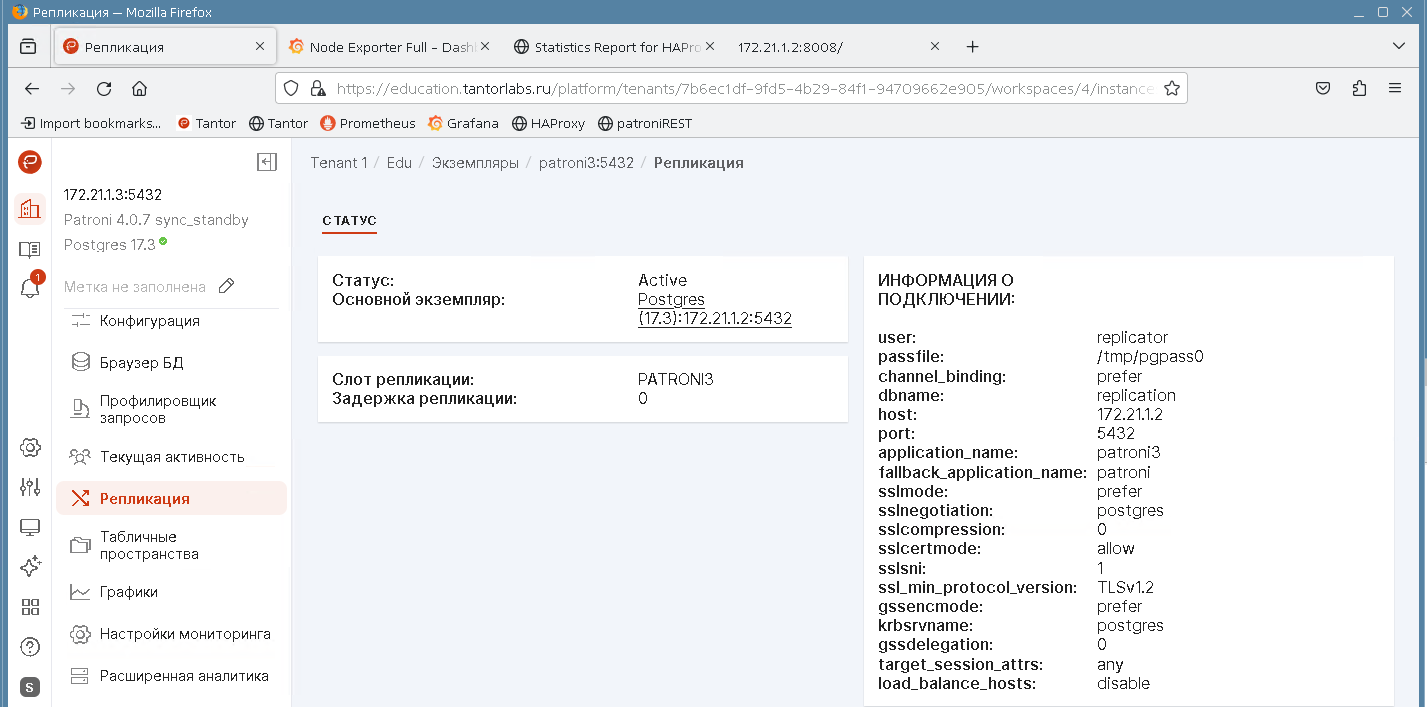
Task: Click the sliders icon in left rail
Action: [x=30, y=487]
